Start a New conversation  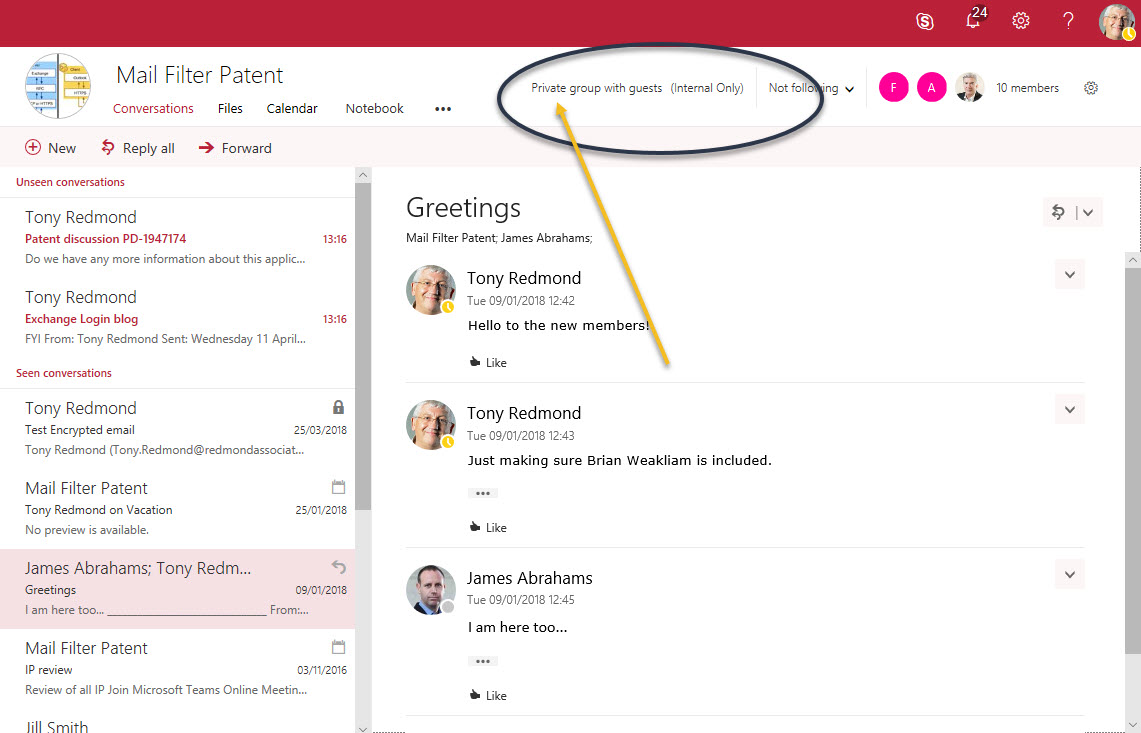coord(50,148)
